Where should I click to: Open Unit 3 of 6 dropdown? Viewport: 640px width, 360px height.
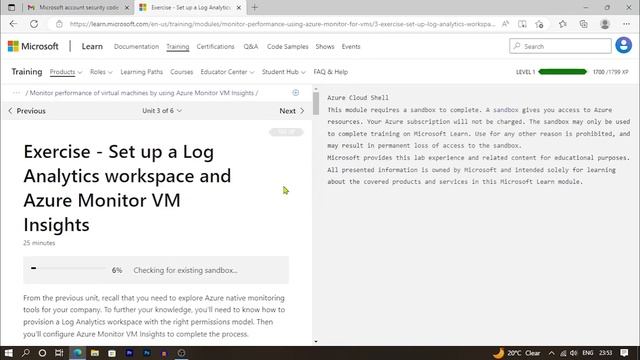click(162, 111)
